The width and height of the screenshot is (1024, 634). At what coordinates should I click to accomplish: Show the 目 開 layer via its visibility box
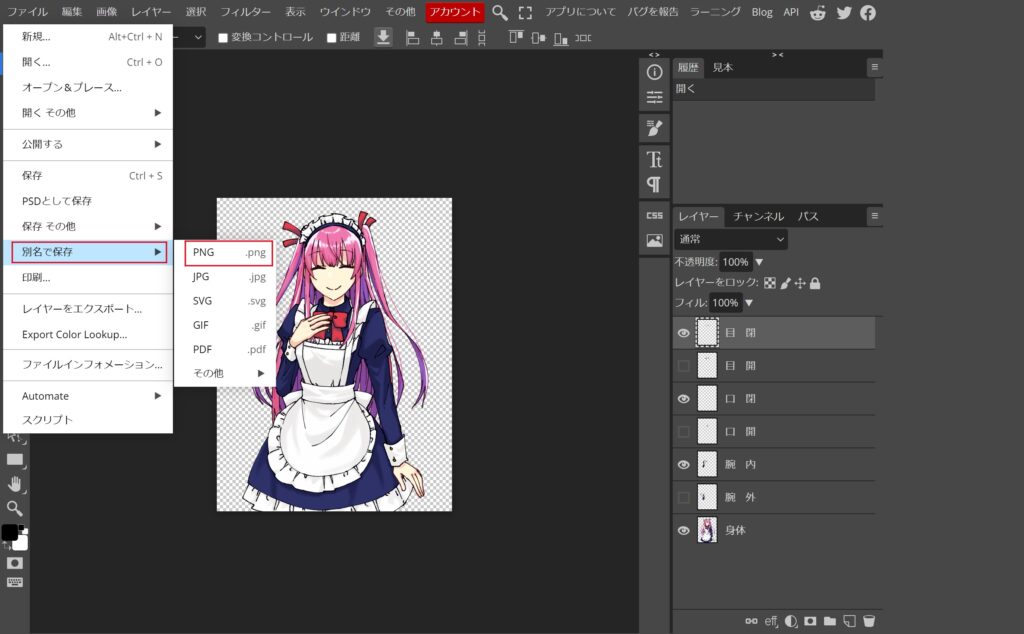pyautogui.click(x=684, y=366)
